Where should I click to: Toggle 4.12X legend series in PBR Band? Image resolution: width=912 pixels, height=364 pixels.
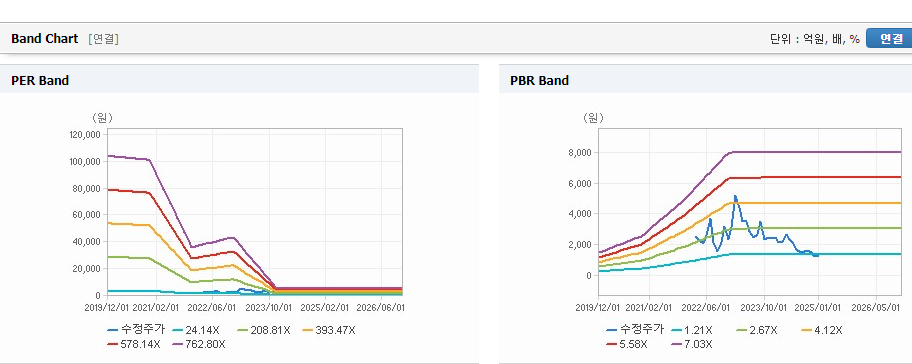pos(821,330)
